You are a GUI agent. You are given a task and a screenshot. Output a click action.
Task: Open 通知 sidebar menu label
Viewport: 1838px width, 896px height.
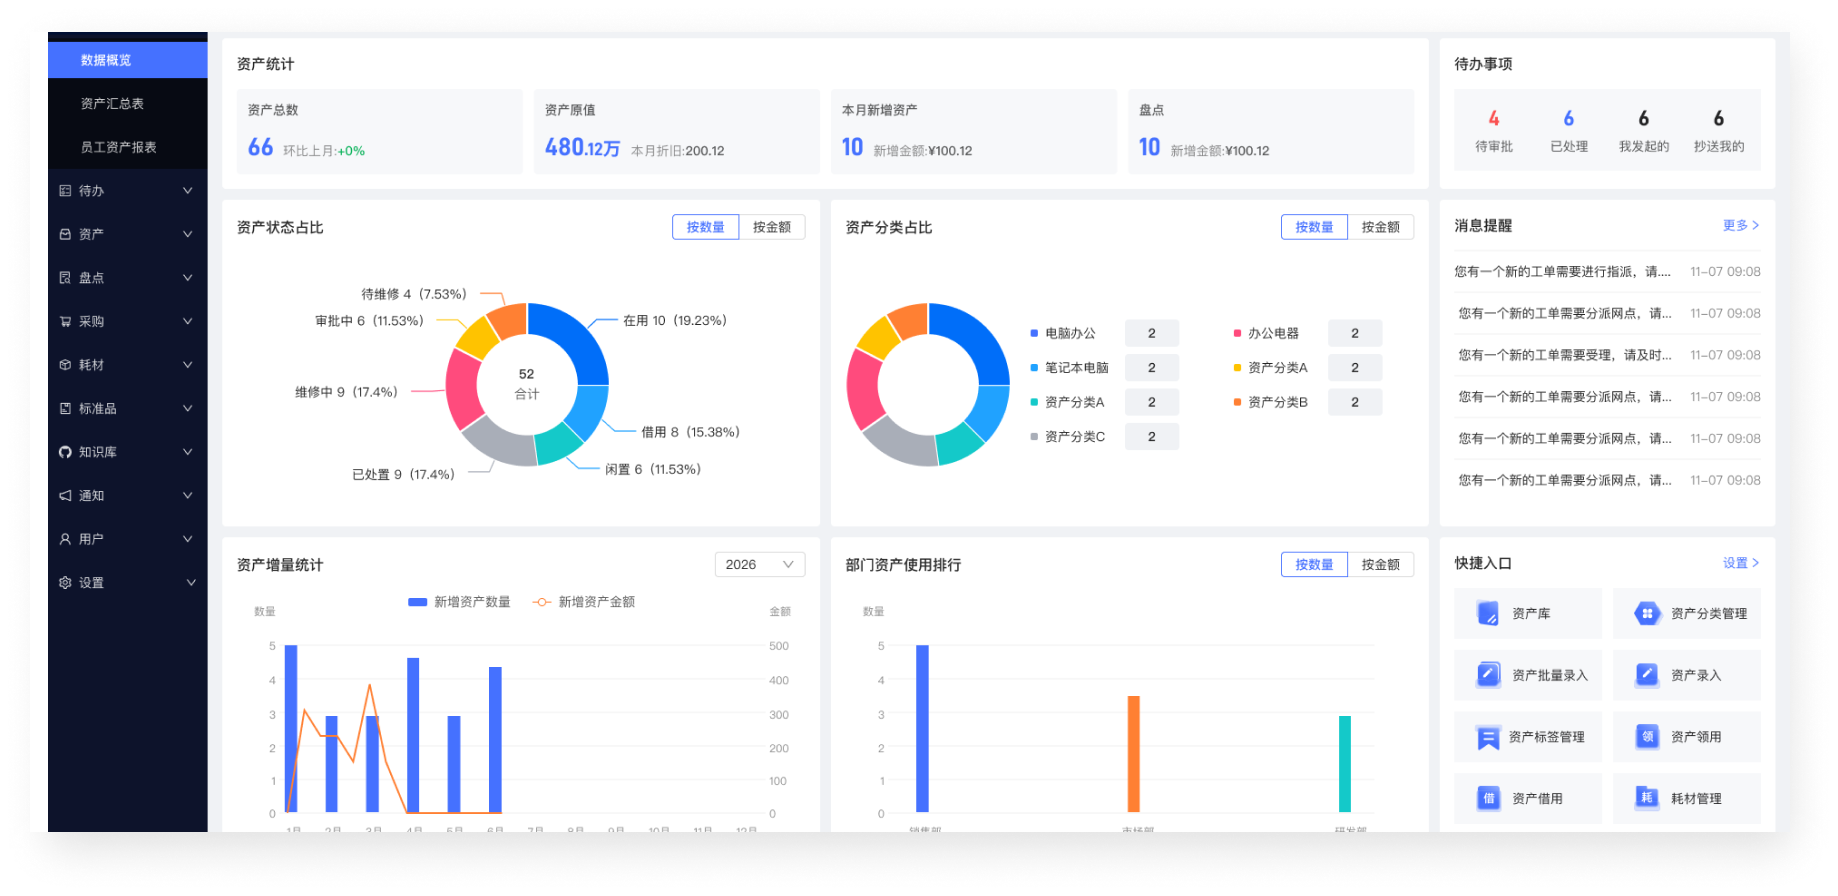tap(91, 495)
